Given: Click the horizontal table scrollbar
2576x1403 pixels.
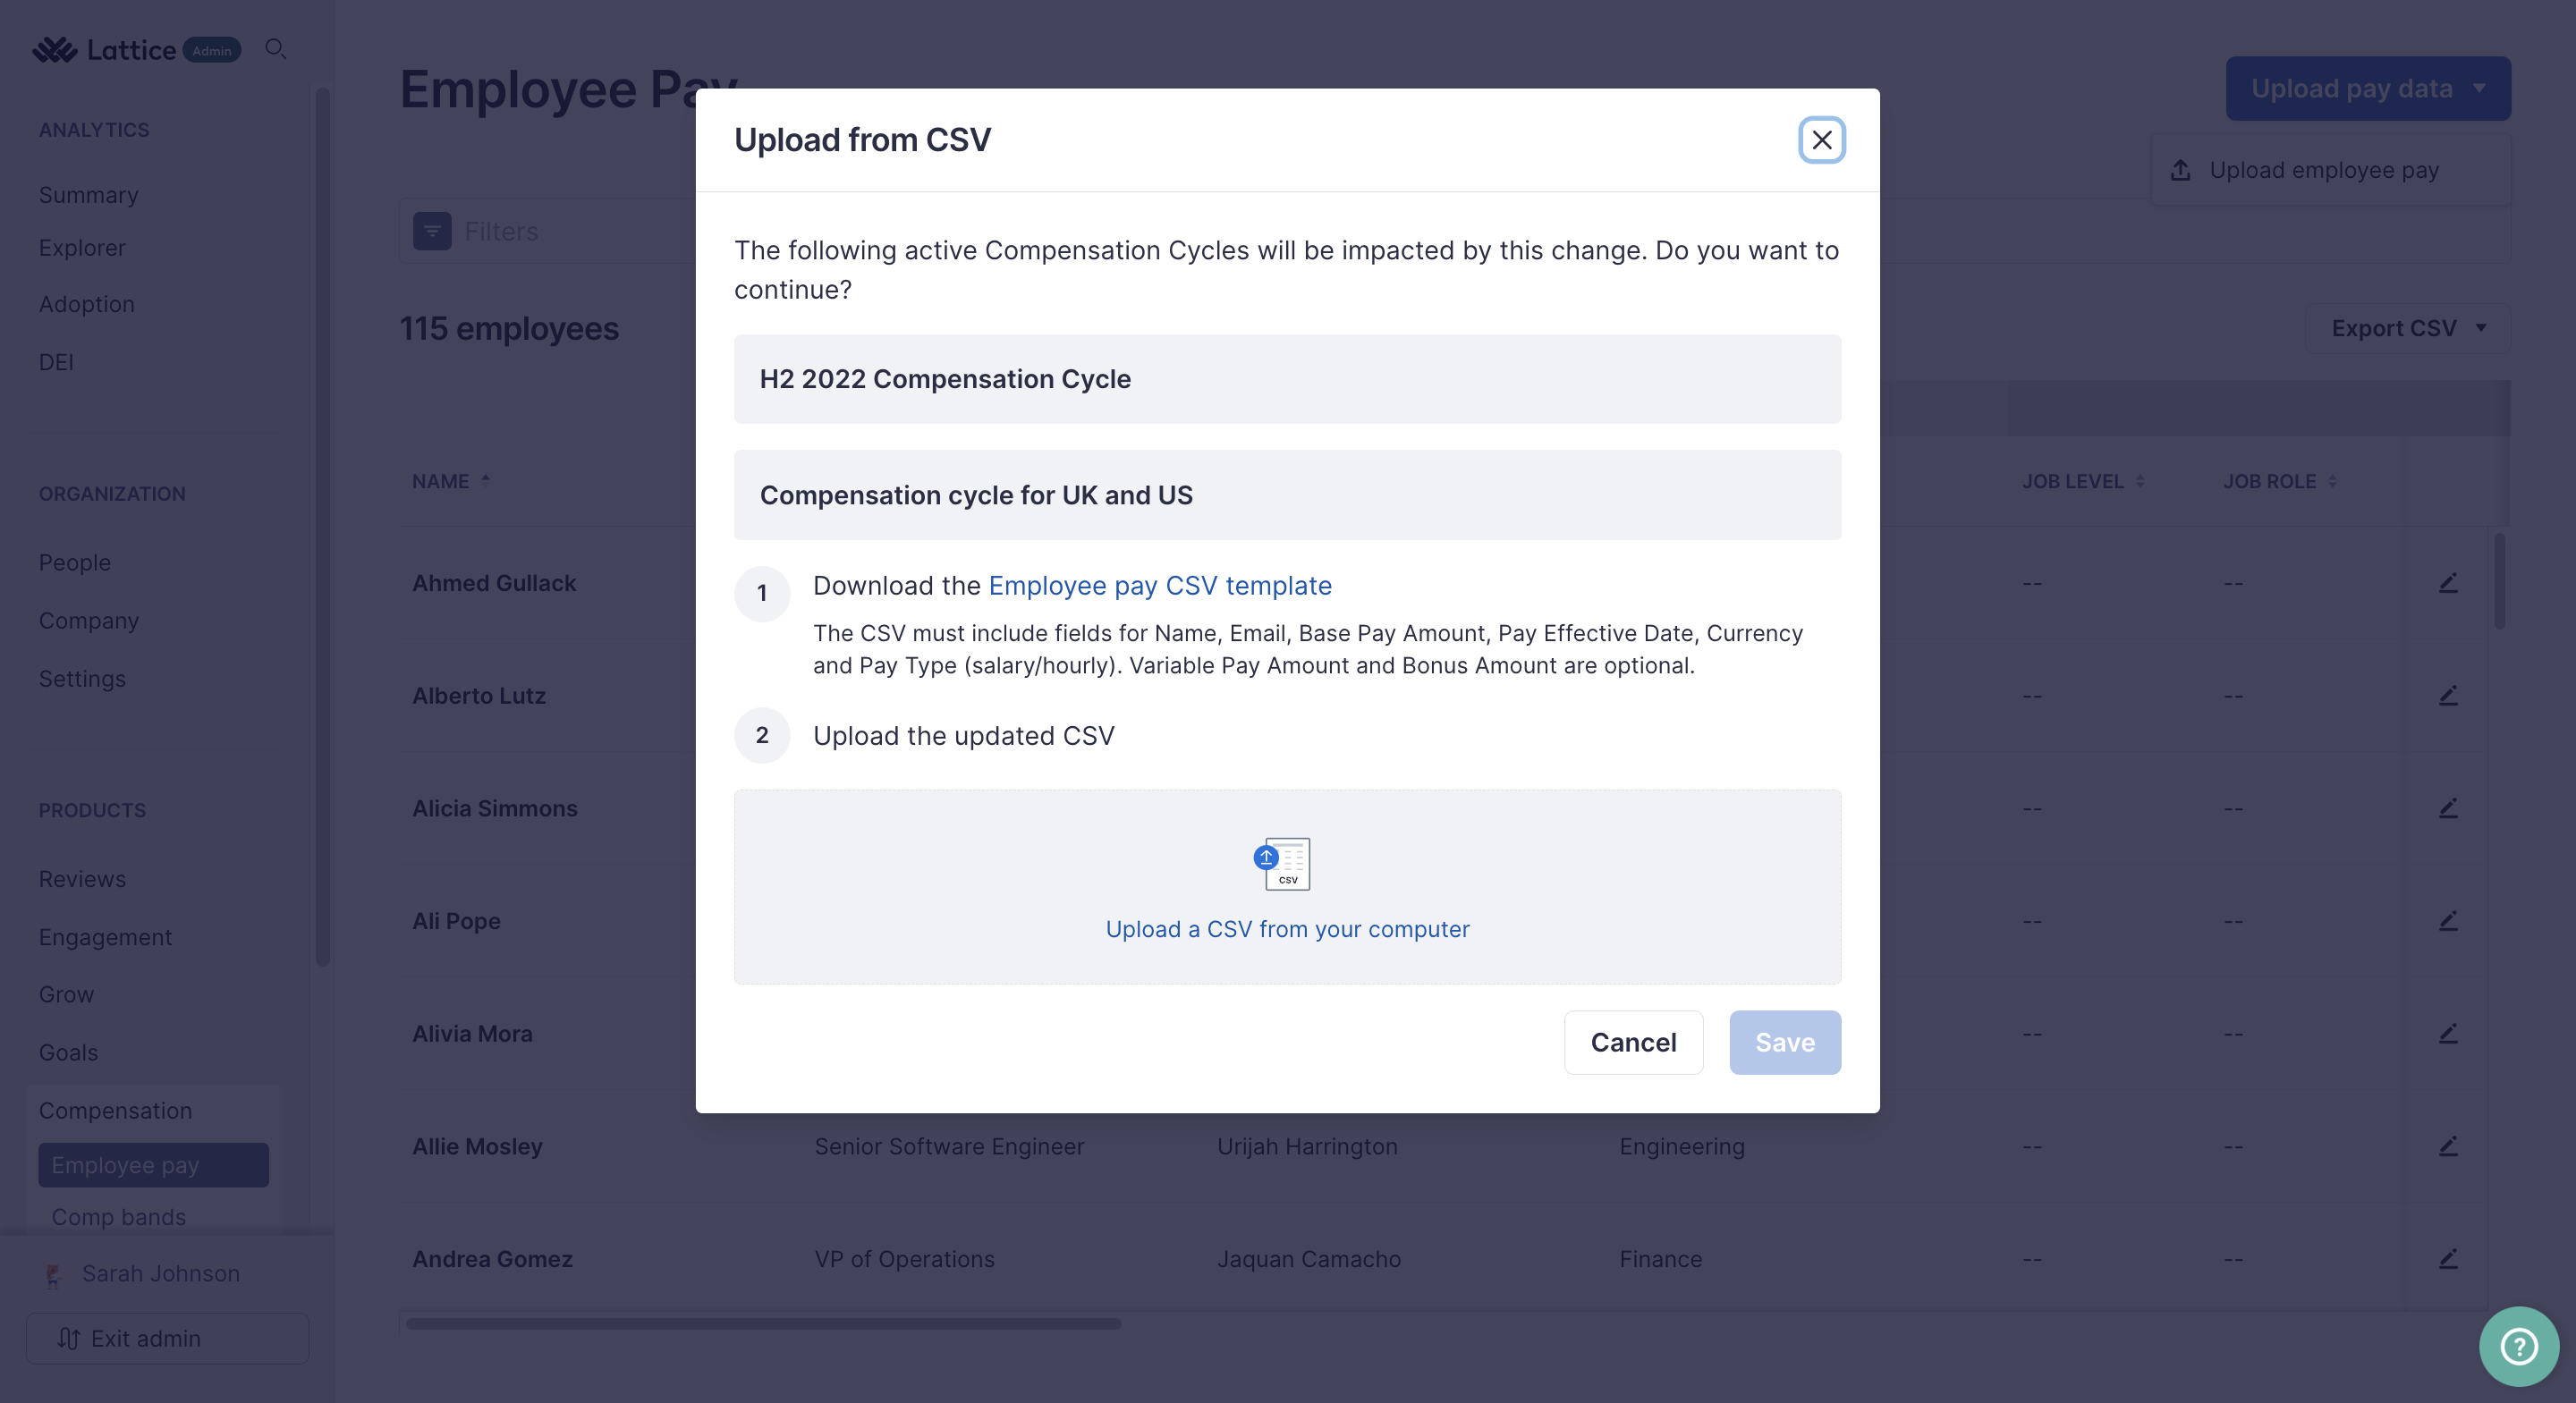Looking at the screenshot, I should pos(763,1323).
